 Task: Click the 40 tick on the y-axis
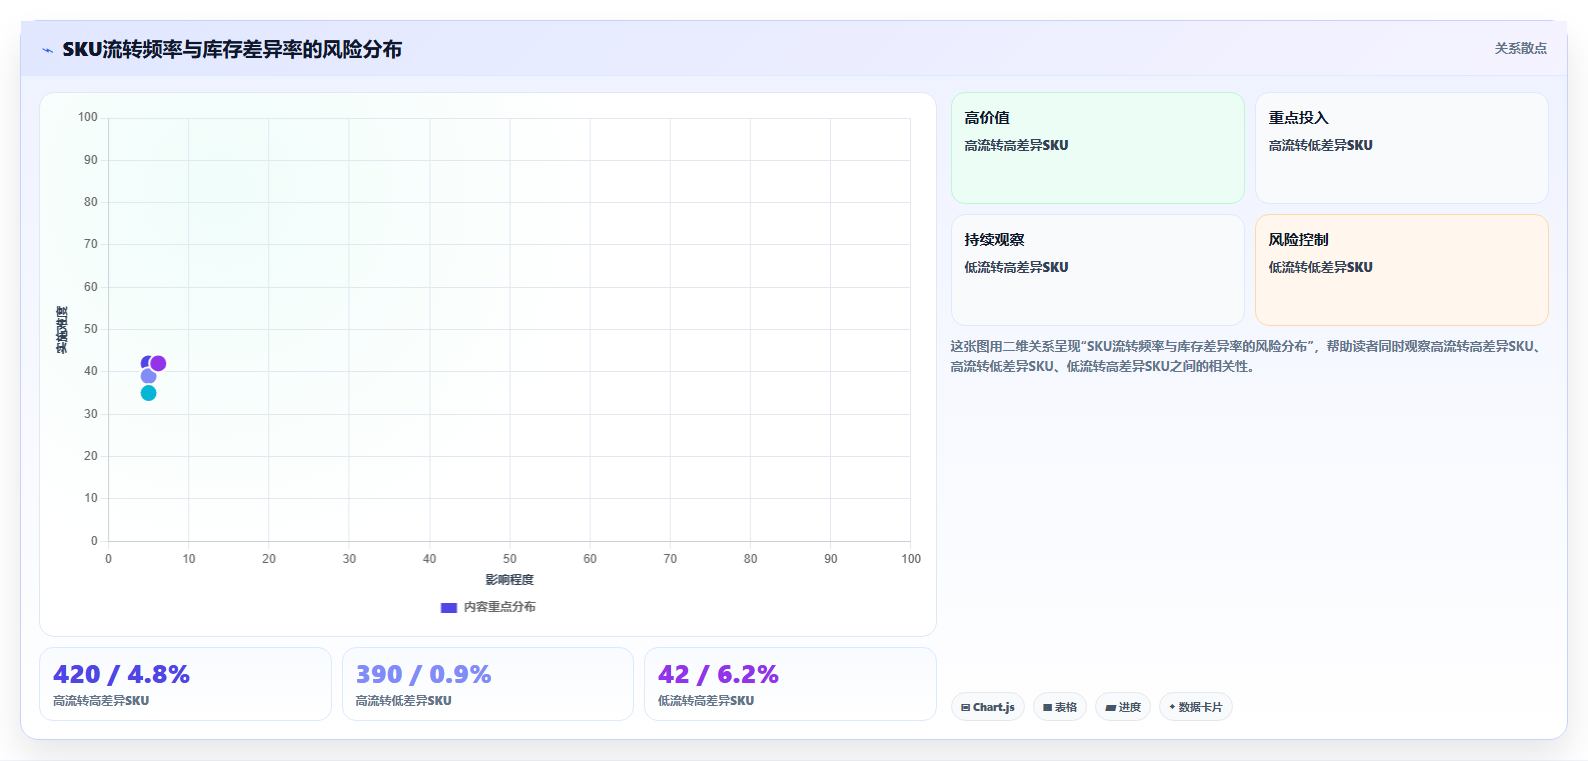tap(91, 371)
